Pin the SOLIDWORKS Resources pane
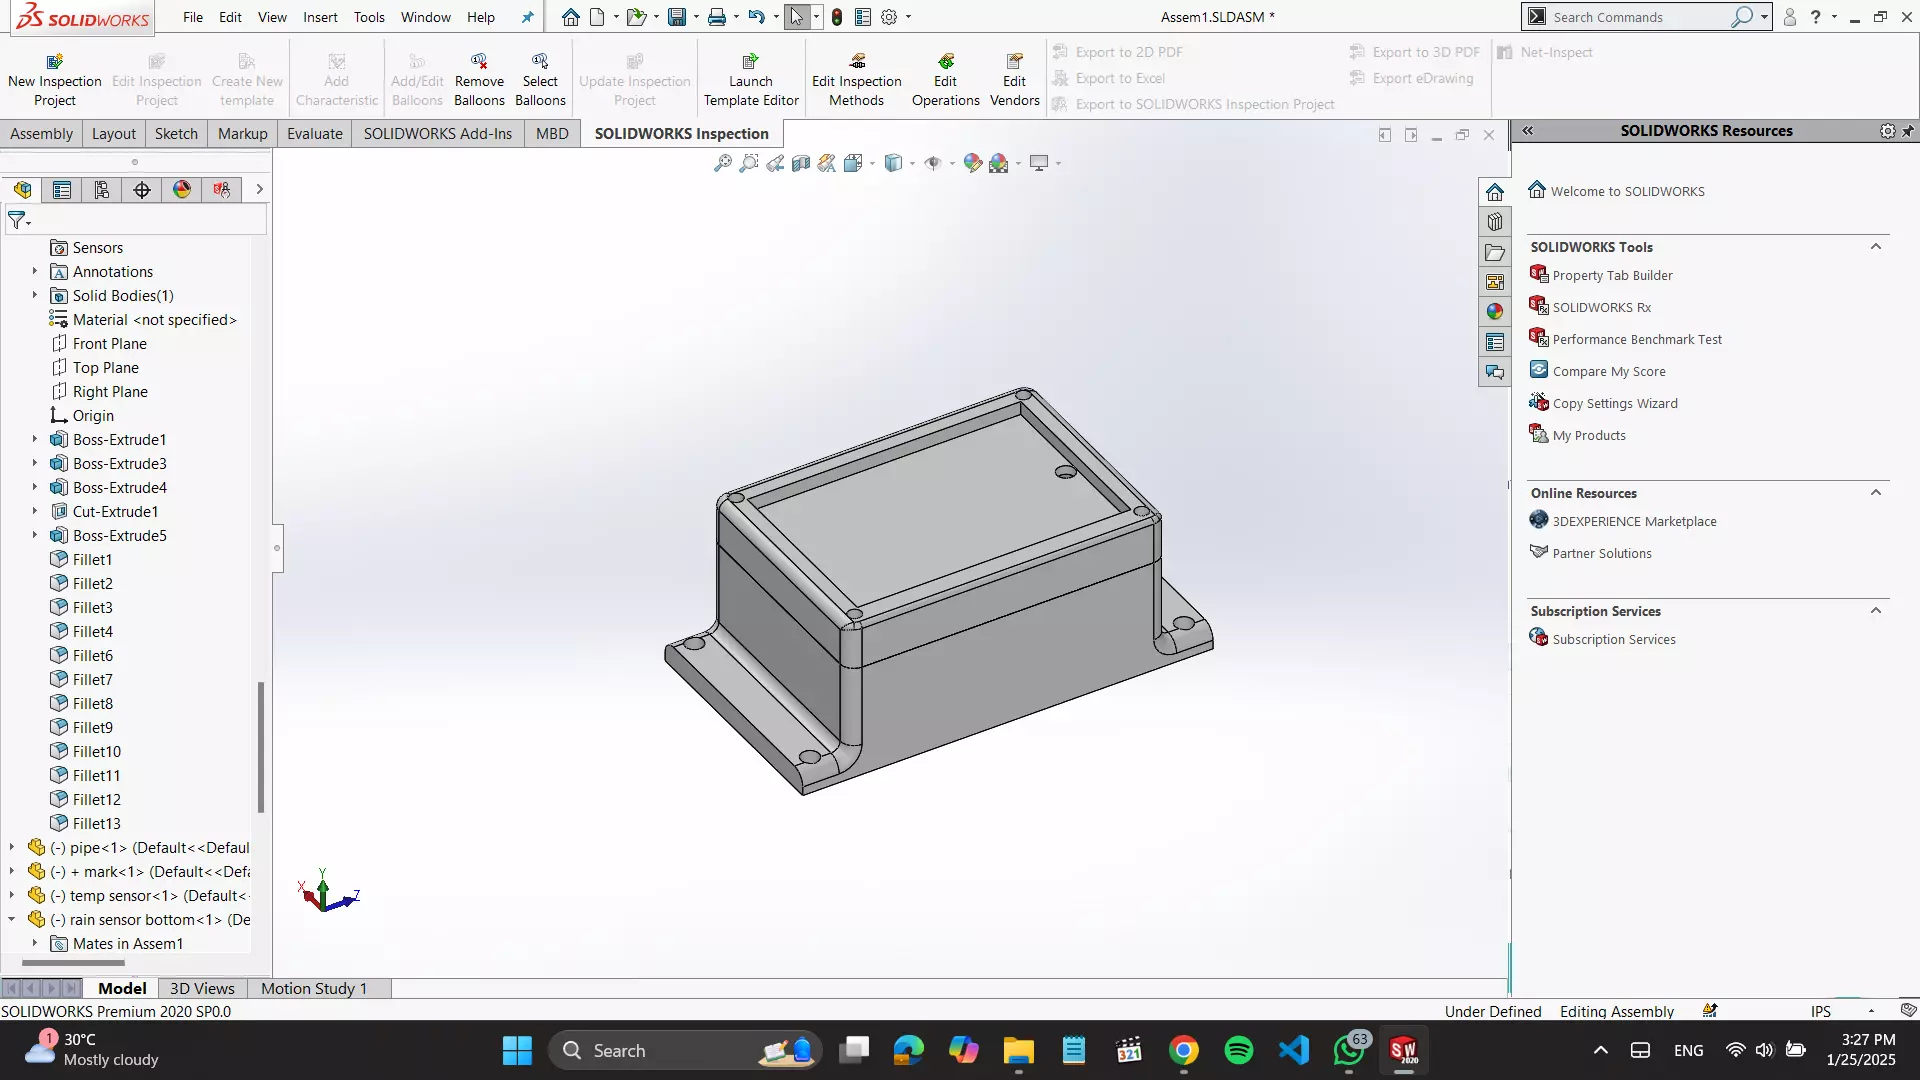The width and height of the screenshot is (1920, 1080). (x=1908, y=131)
